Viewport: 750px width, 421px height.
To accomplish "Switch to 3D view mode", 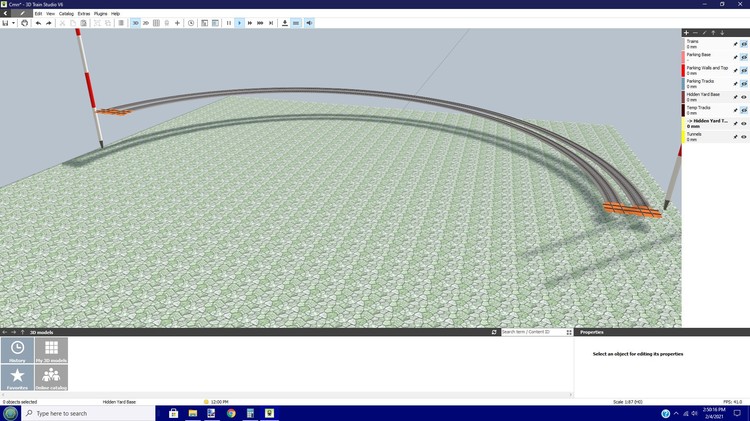I will pyautogui.click(x=135, y=23).
